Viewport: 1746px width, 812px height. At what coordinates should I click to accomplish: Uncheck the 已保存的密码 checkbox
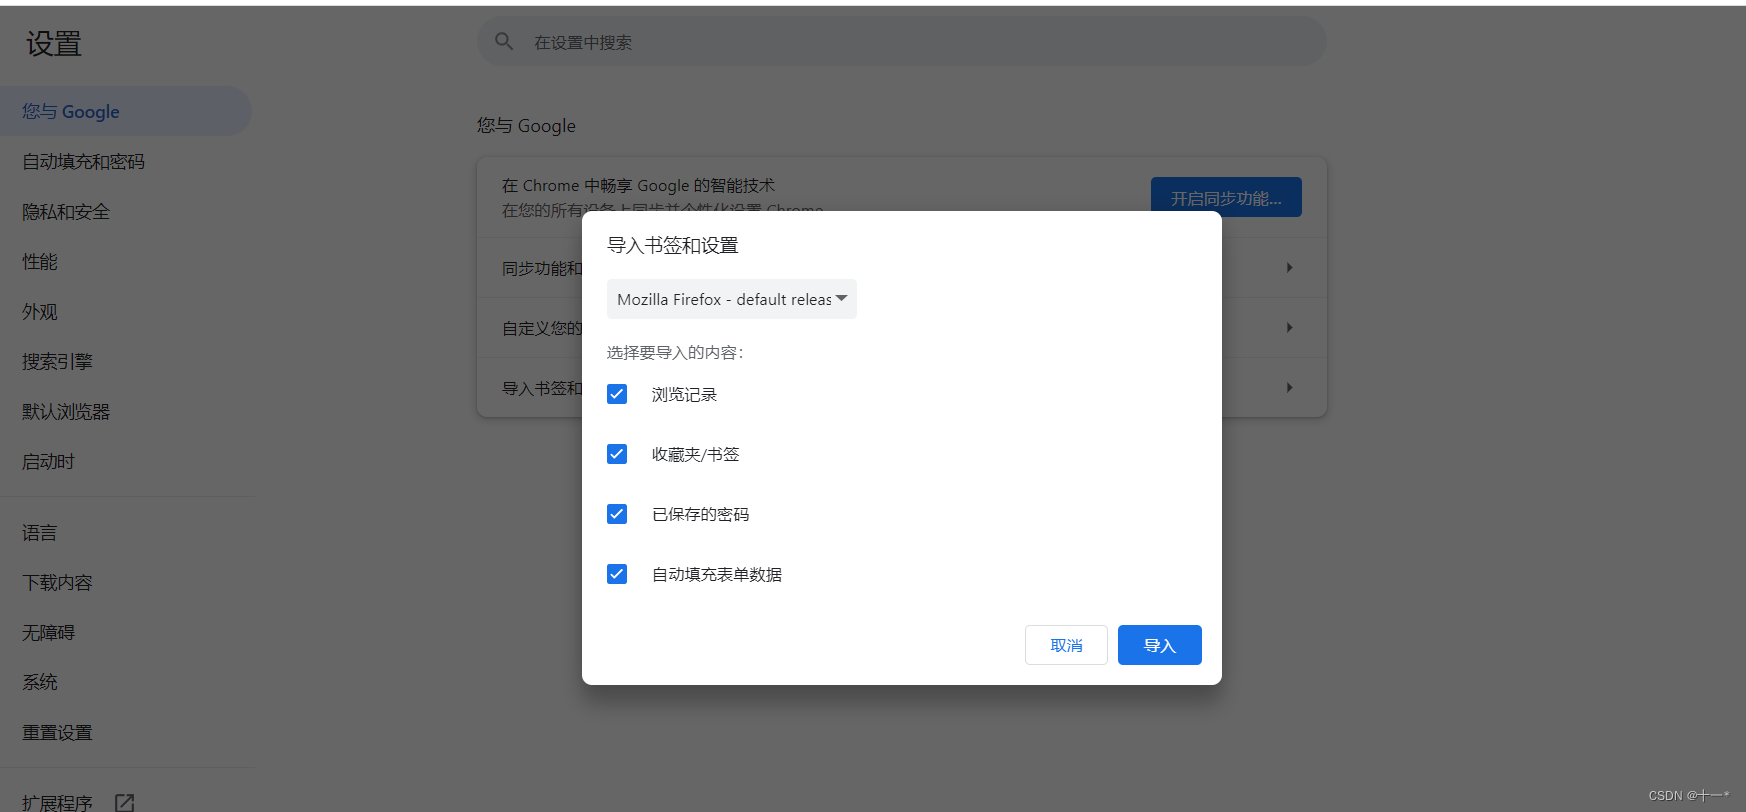pyautogui.click(x=617, y=514)
